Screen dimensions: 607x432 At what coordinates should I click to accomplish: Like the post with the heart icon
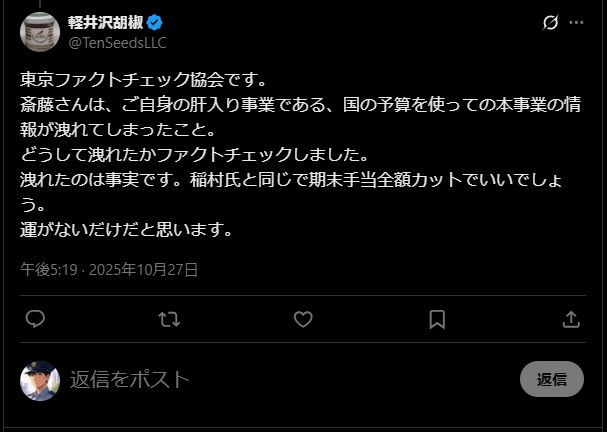click(x=303, y=319)
